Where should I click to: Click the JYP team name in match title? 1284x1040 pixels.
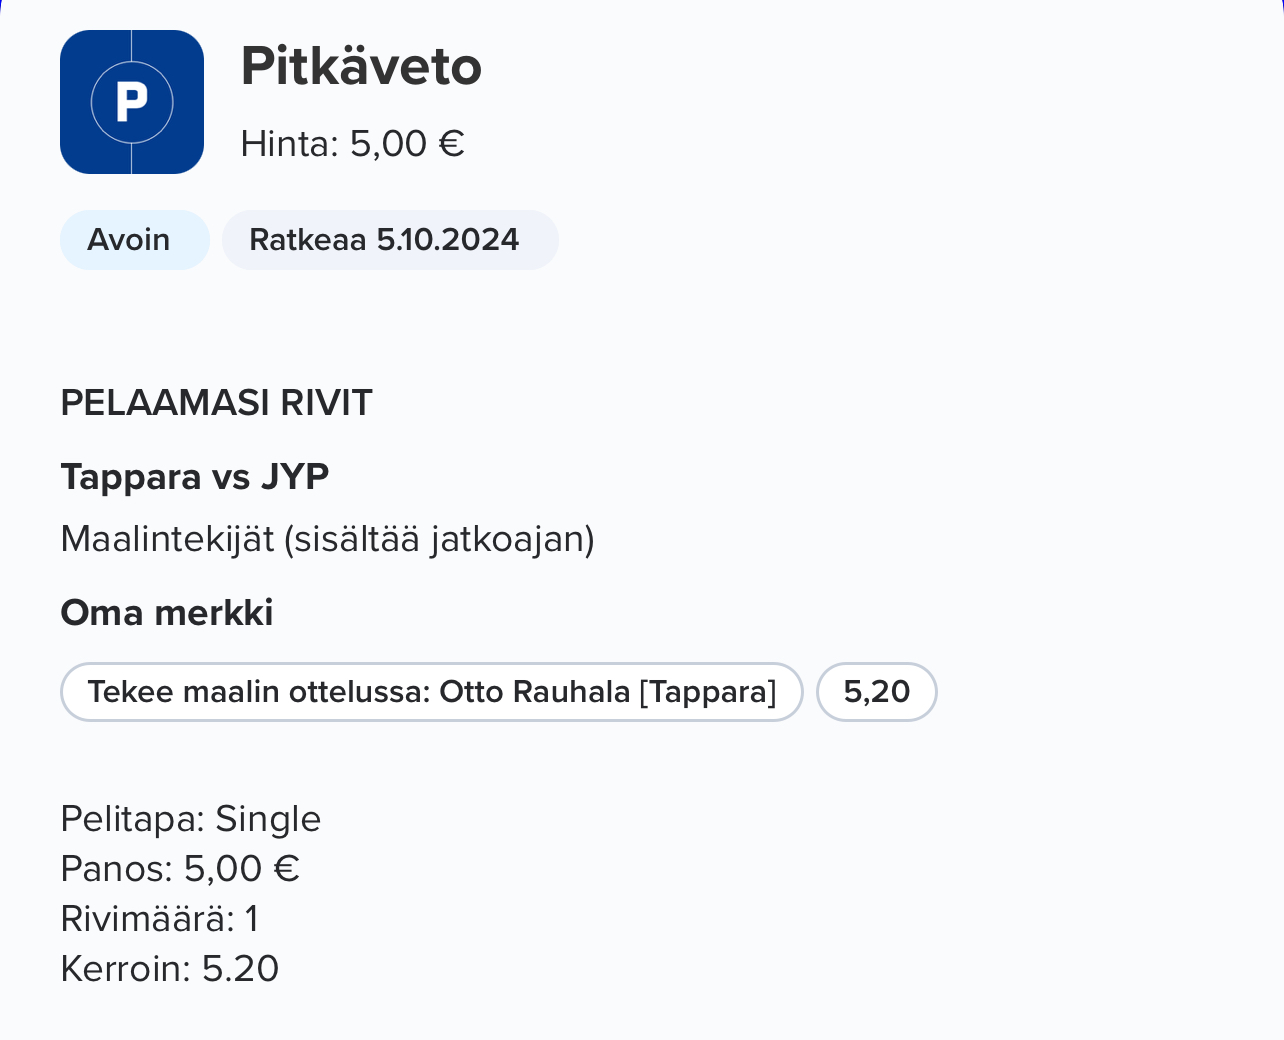[295, 477]
